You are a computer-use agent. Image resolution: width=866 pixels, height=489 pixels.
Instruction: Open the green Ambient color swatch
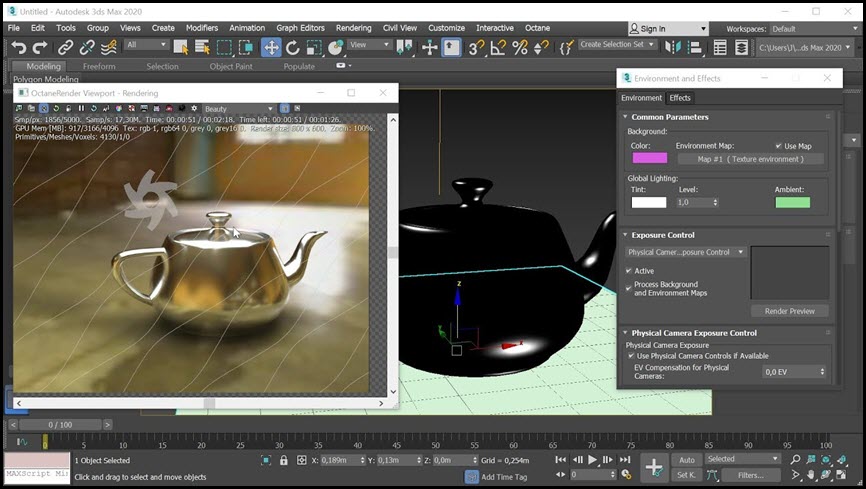[793, 202]
